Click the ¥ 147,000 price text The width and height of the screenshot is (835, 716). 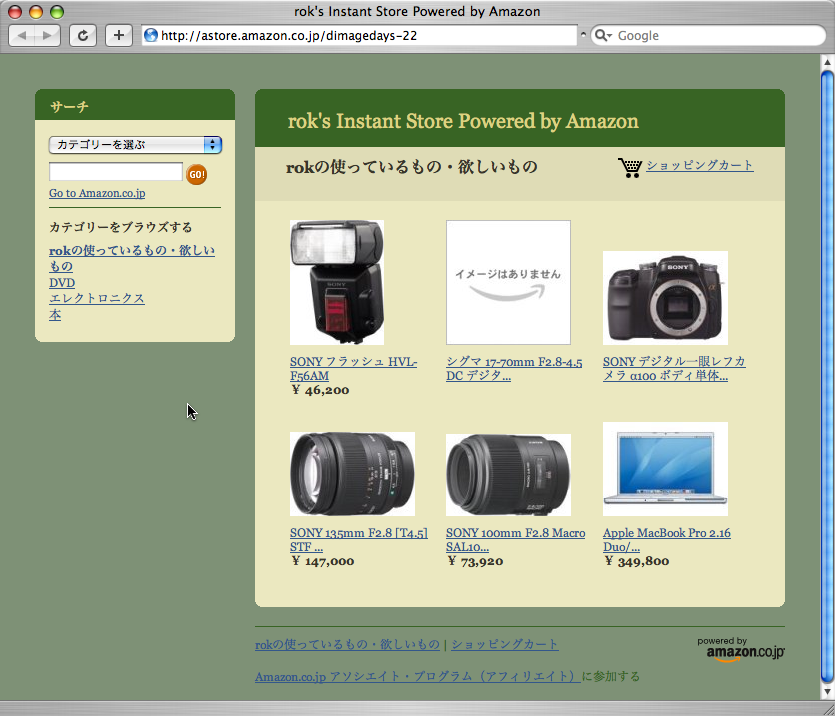click(323, 561)
